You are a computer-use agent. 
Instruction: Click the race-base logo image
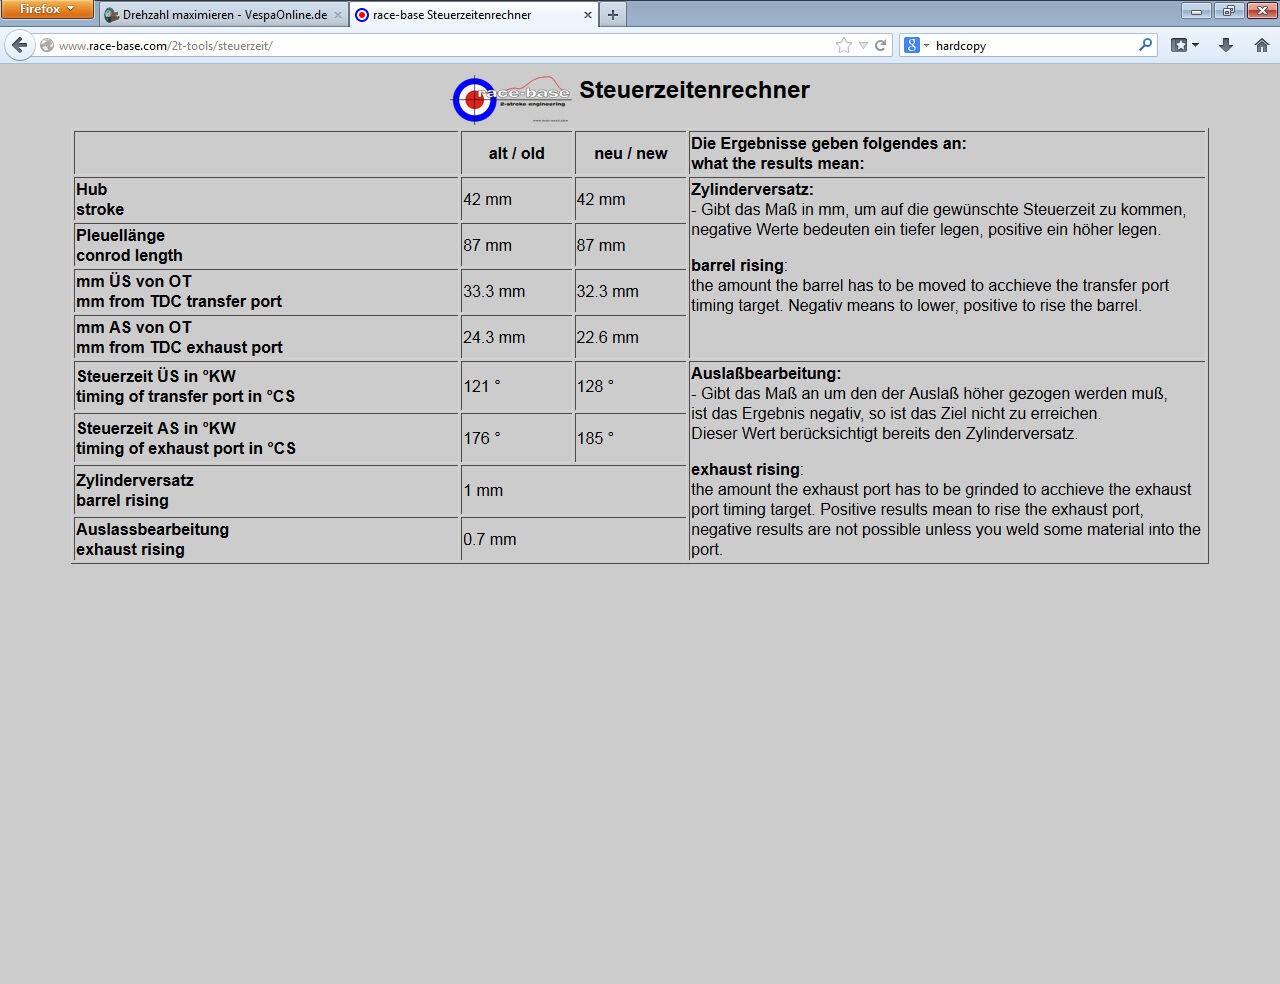(x=511, y=99)
